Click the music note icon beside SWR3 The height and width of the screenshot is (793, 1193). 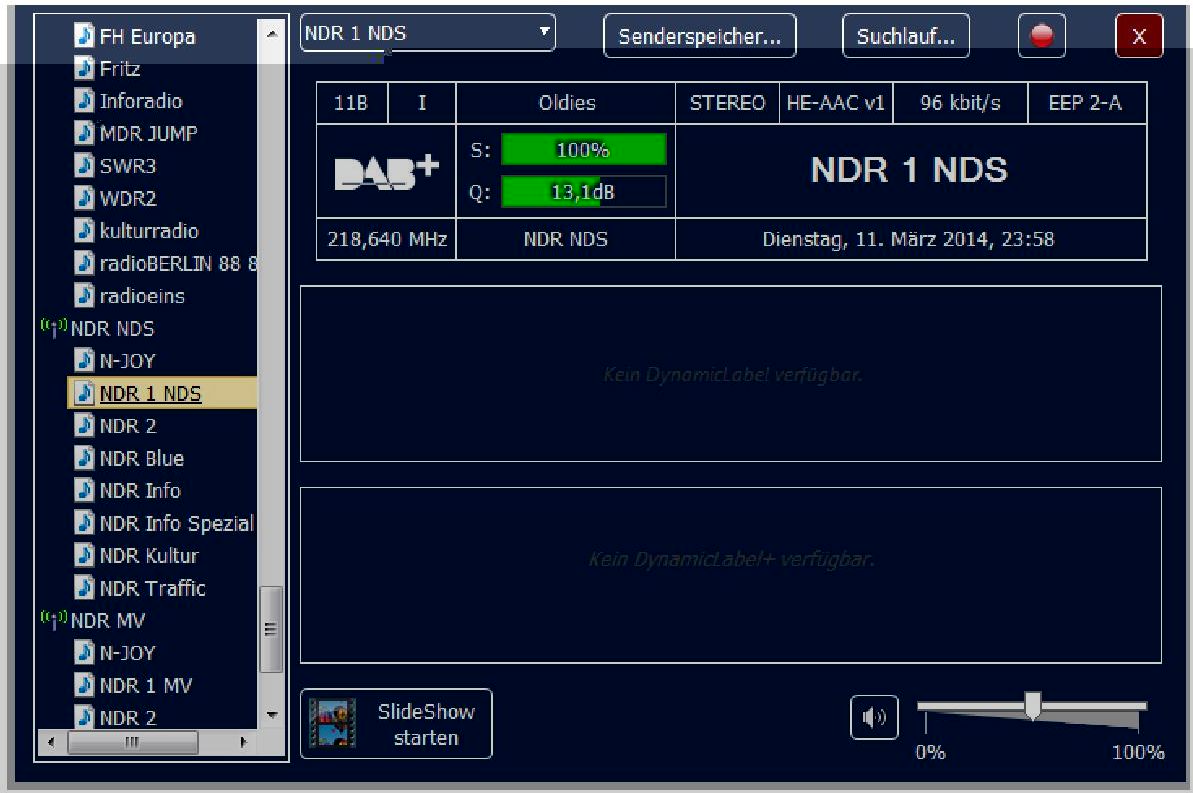pos(85,166)
